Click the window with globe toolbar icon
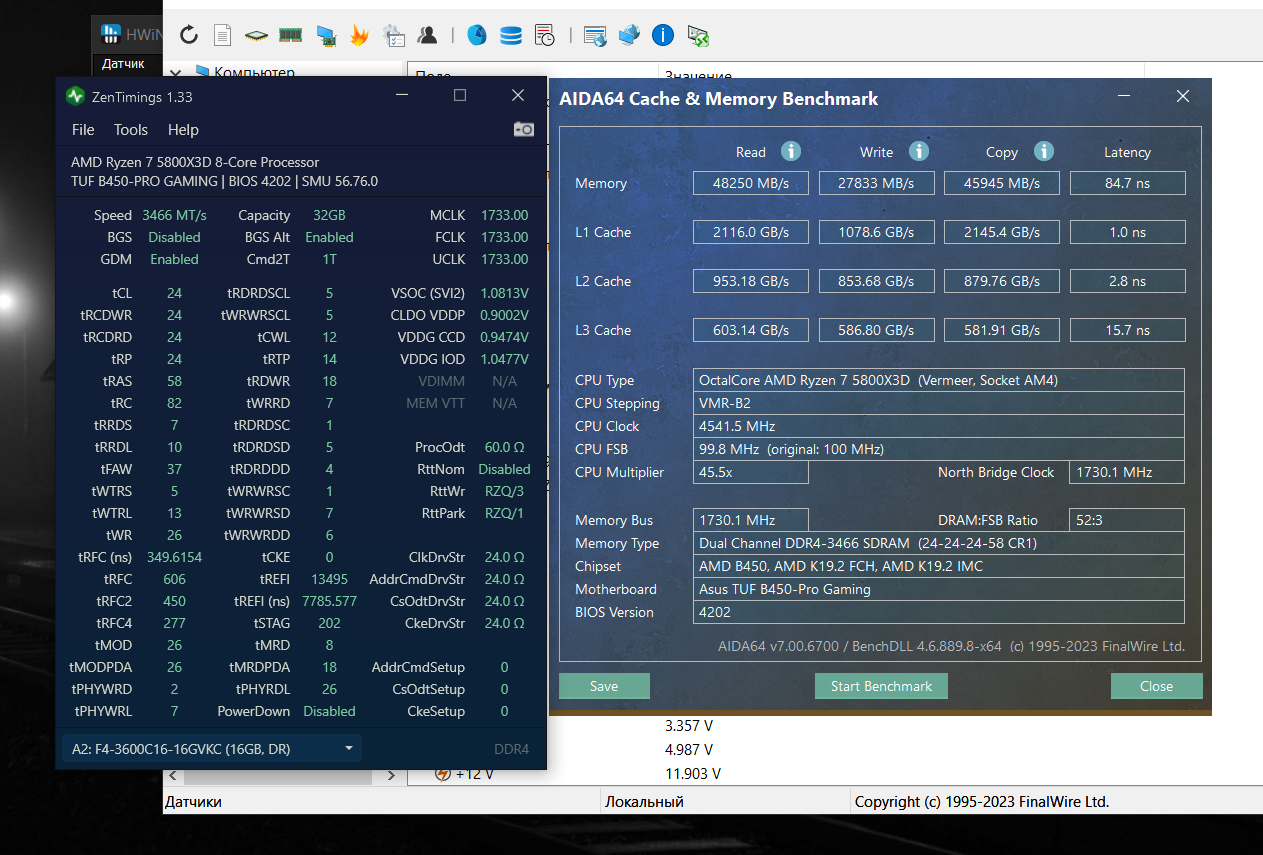Viewport: 1263px width, 855px height. [x=595, y=36]
